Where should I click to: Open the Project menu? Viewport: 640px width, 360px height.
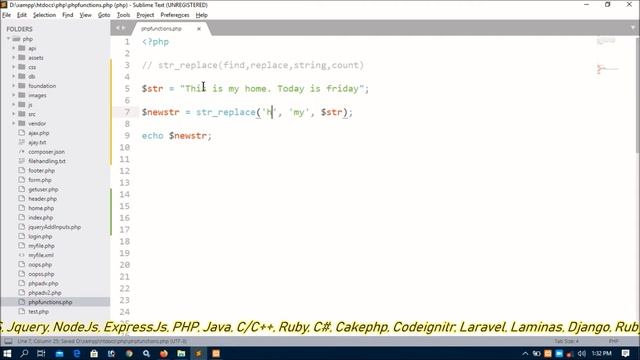[145, 15]
